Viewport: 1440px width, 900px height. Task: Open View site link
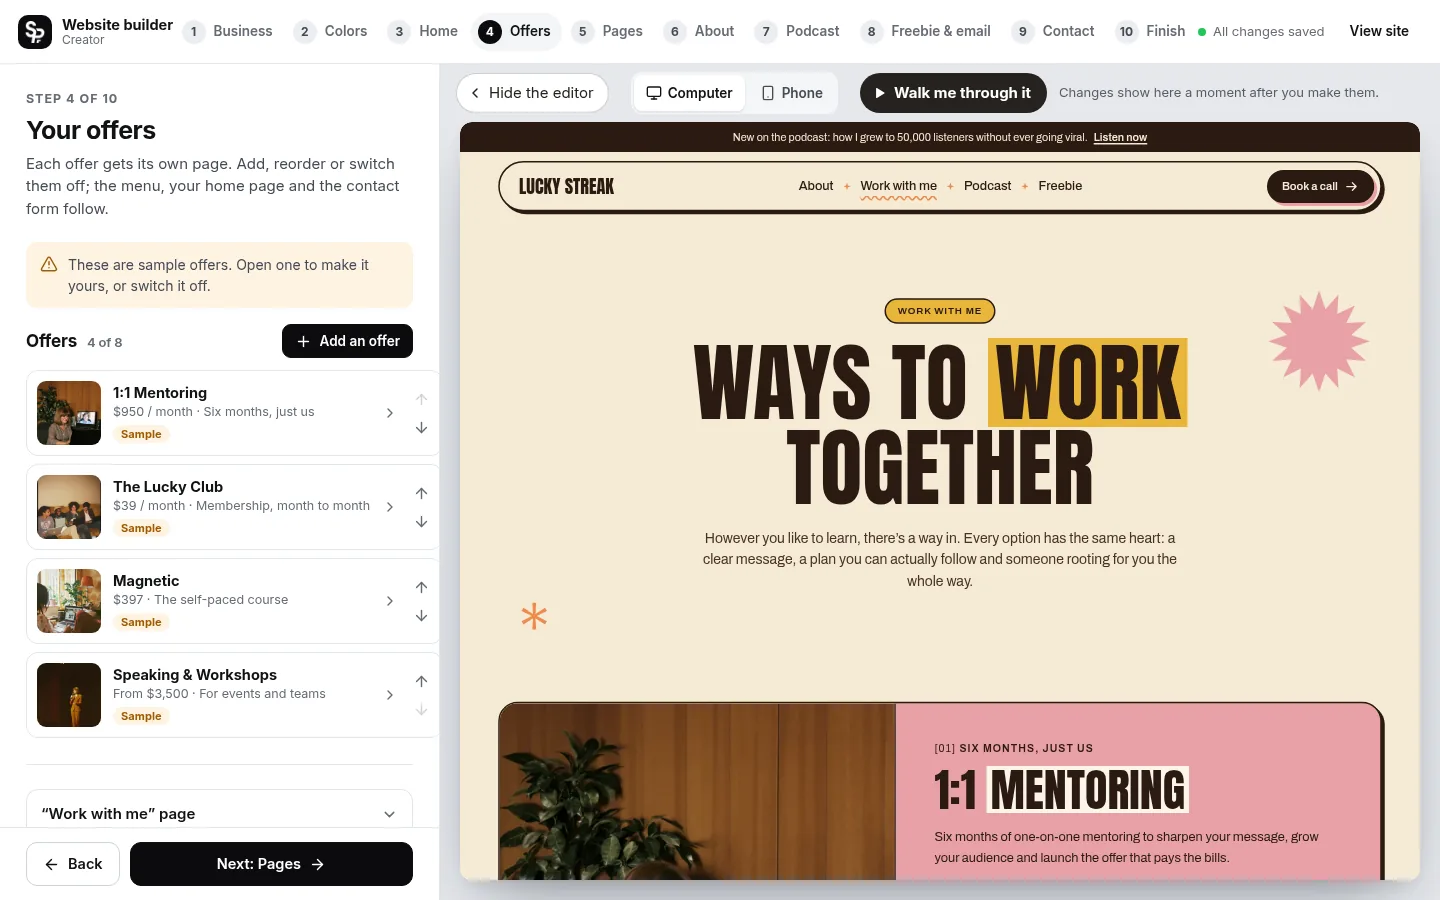click(x=1379, y=31)
